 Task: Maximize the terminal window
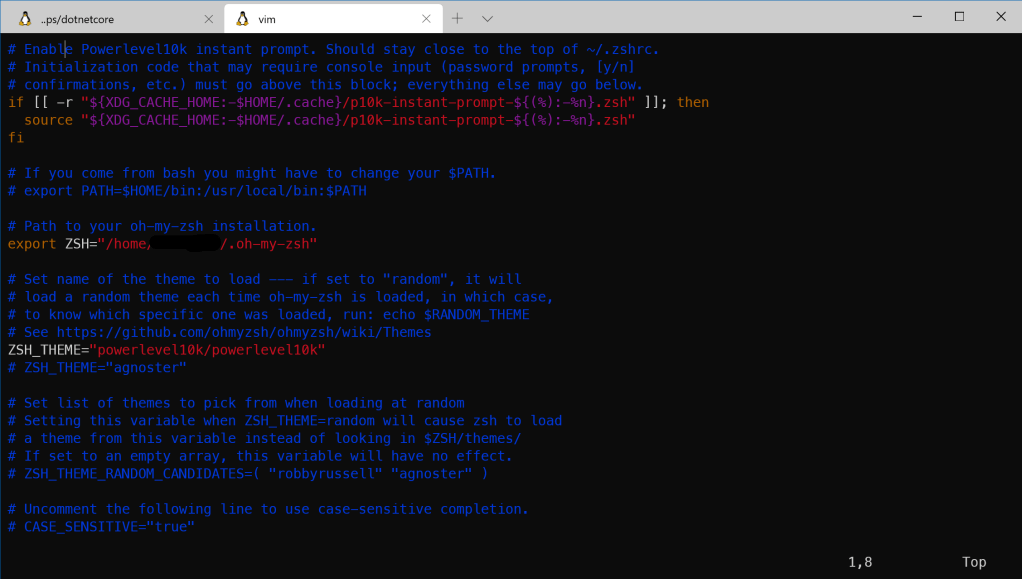[959, 16]
